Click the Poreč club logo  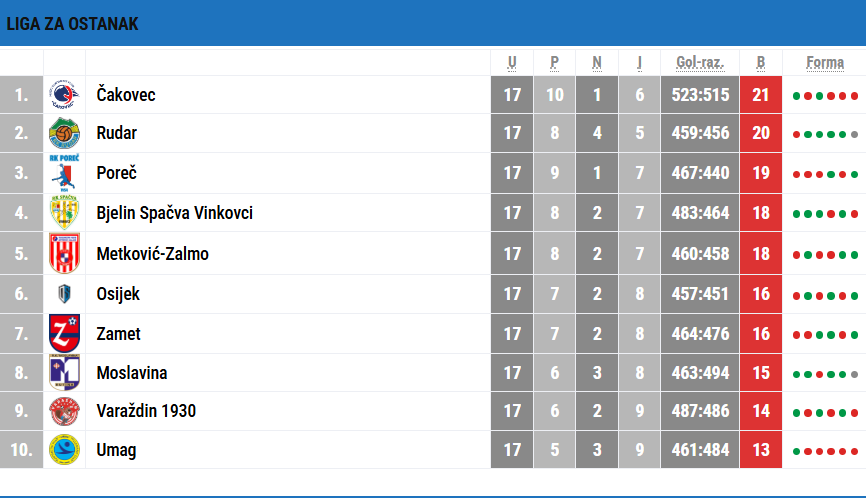(64, 173)
